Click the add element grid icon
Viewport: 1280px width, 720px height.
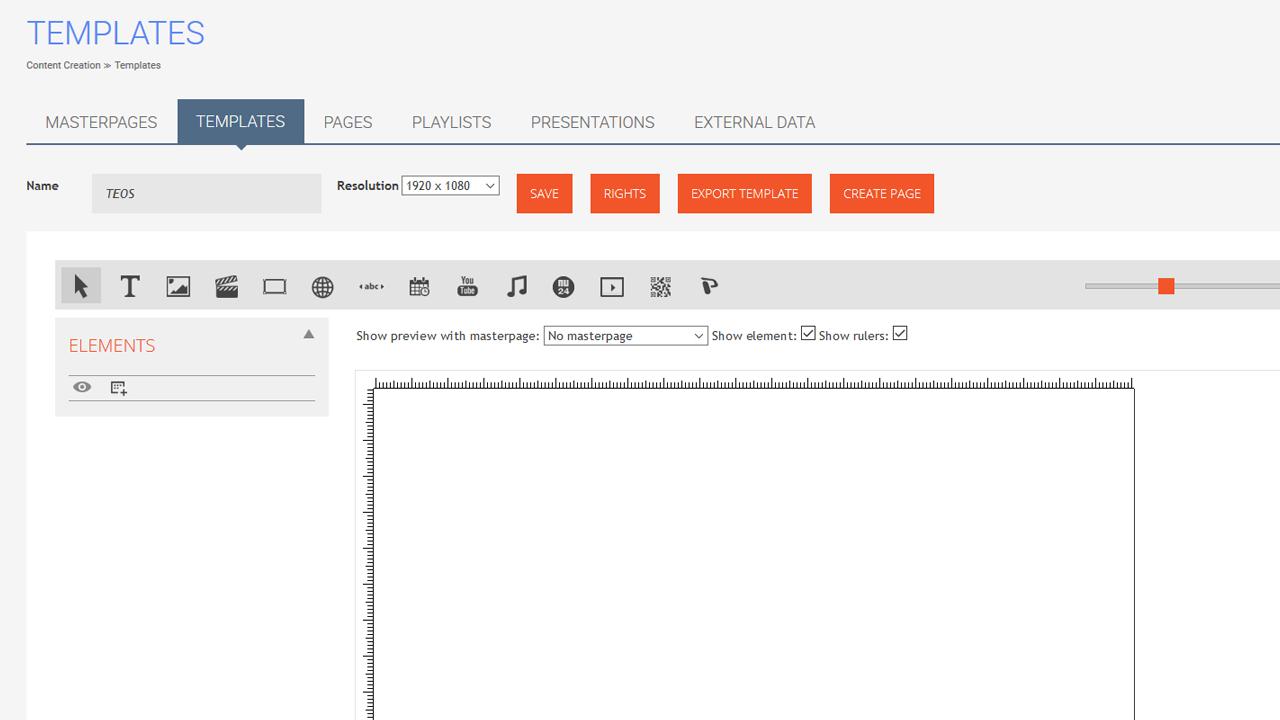pos(119,388)
